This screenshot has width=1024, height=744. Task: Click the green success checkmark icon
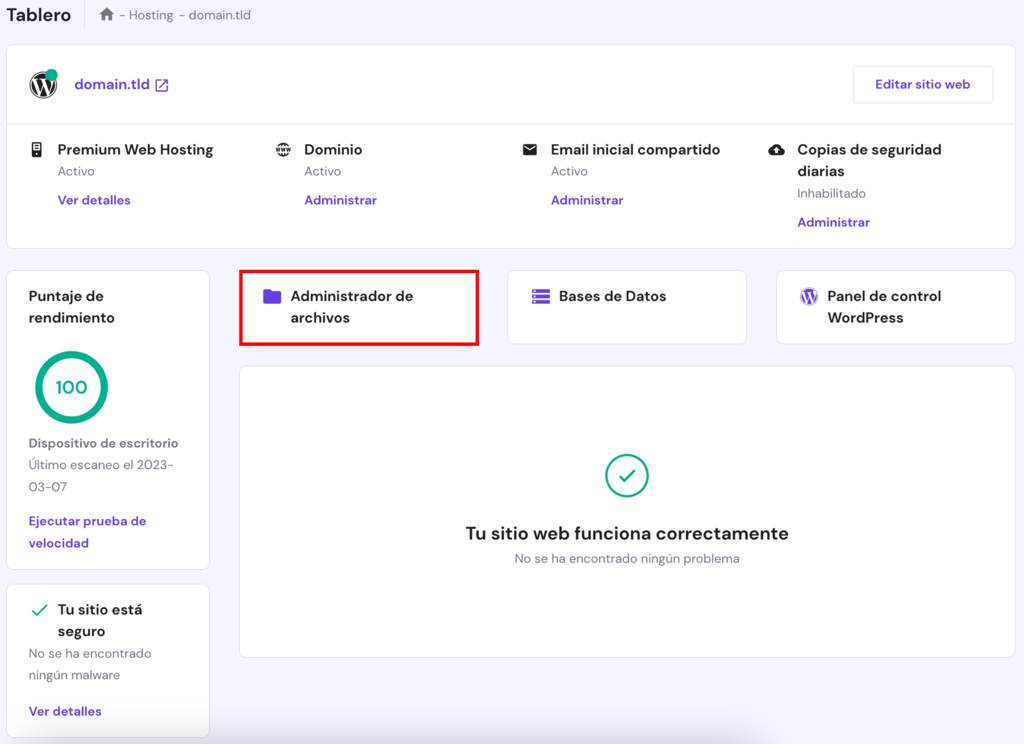(x=627, y=477)
